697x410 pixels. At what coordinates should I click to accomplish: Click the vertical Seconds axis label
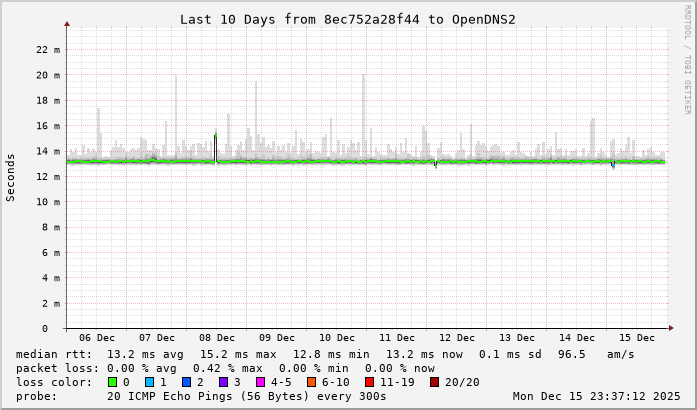[x=11, y=177]
